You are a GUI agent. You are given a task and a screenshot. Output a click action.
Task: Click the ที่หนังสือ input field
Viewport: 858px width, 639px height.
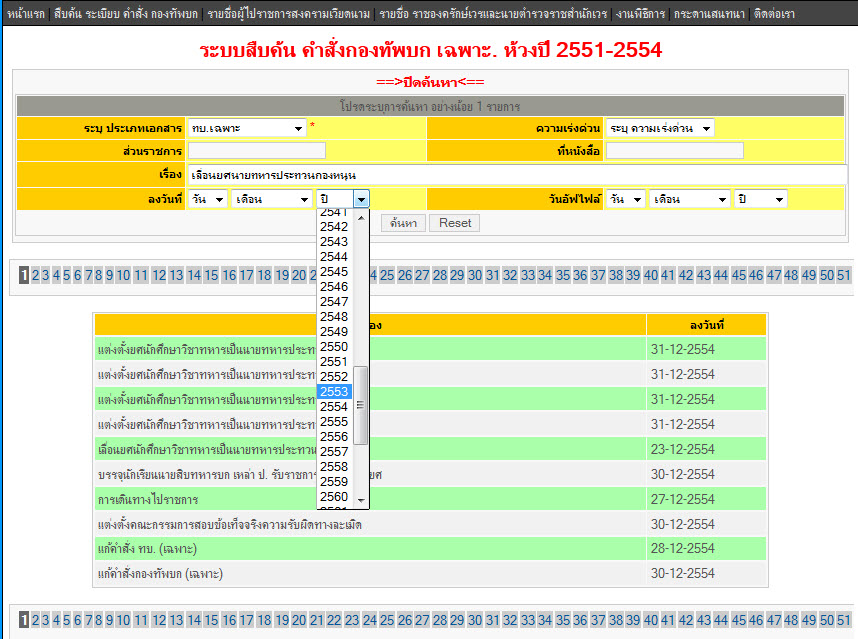[x=675, y=150]
